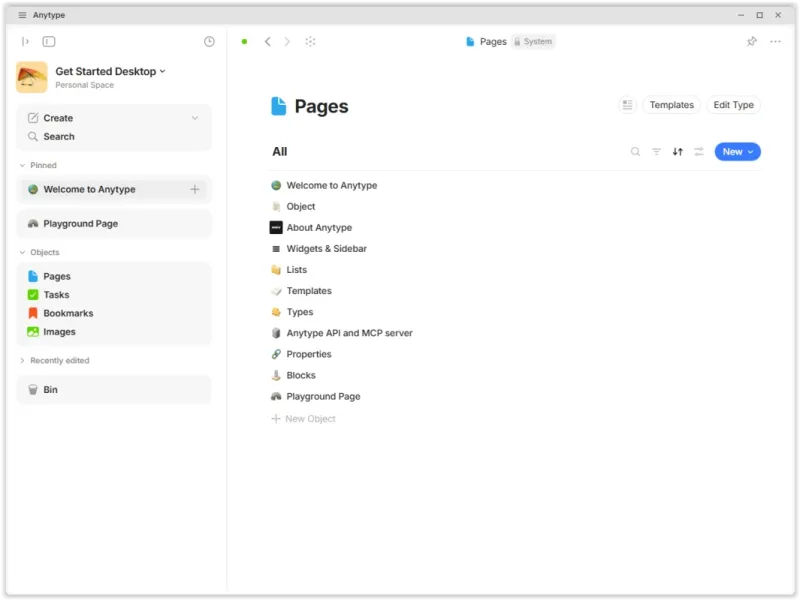
Task: Open Pages type in sidebar
Action: pyautogui.click(x=114, y=277)
